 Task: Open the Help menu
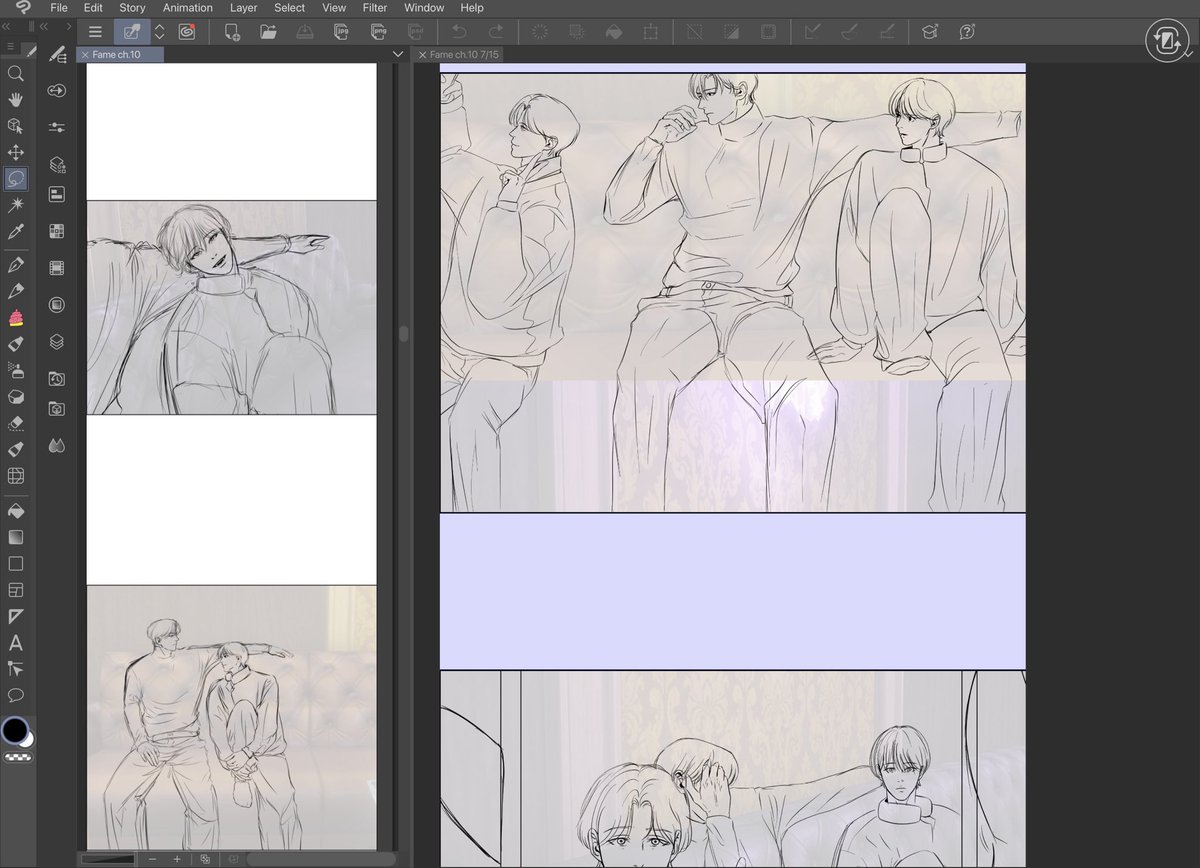click(472, 8)
